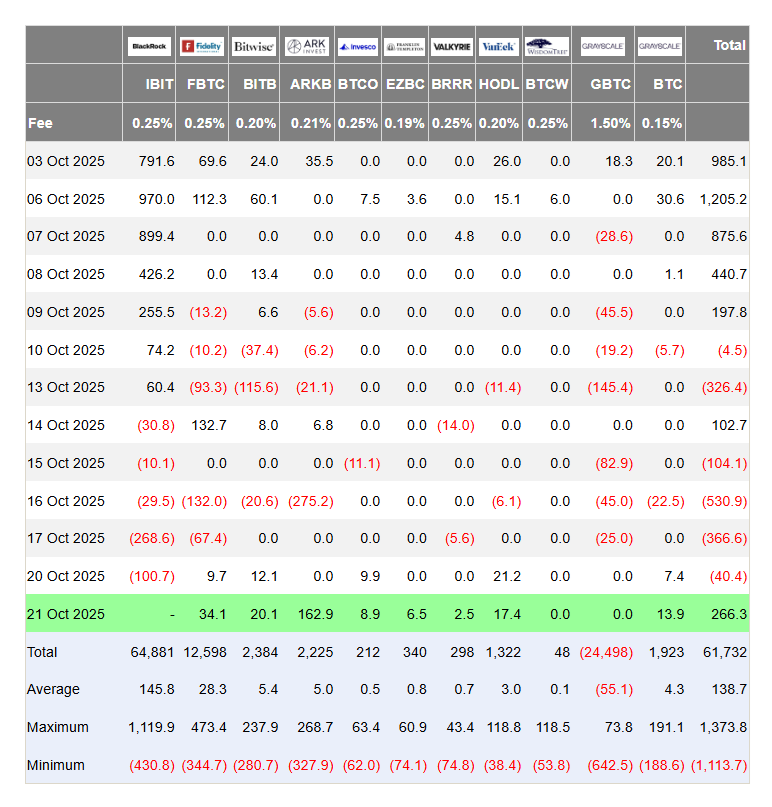
Task: Click the Fidelity logo
Action: pyautogui.click(x=202, y=46)
